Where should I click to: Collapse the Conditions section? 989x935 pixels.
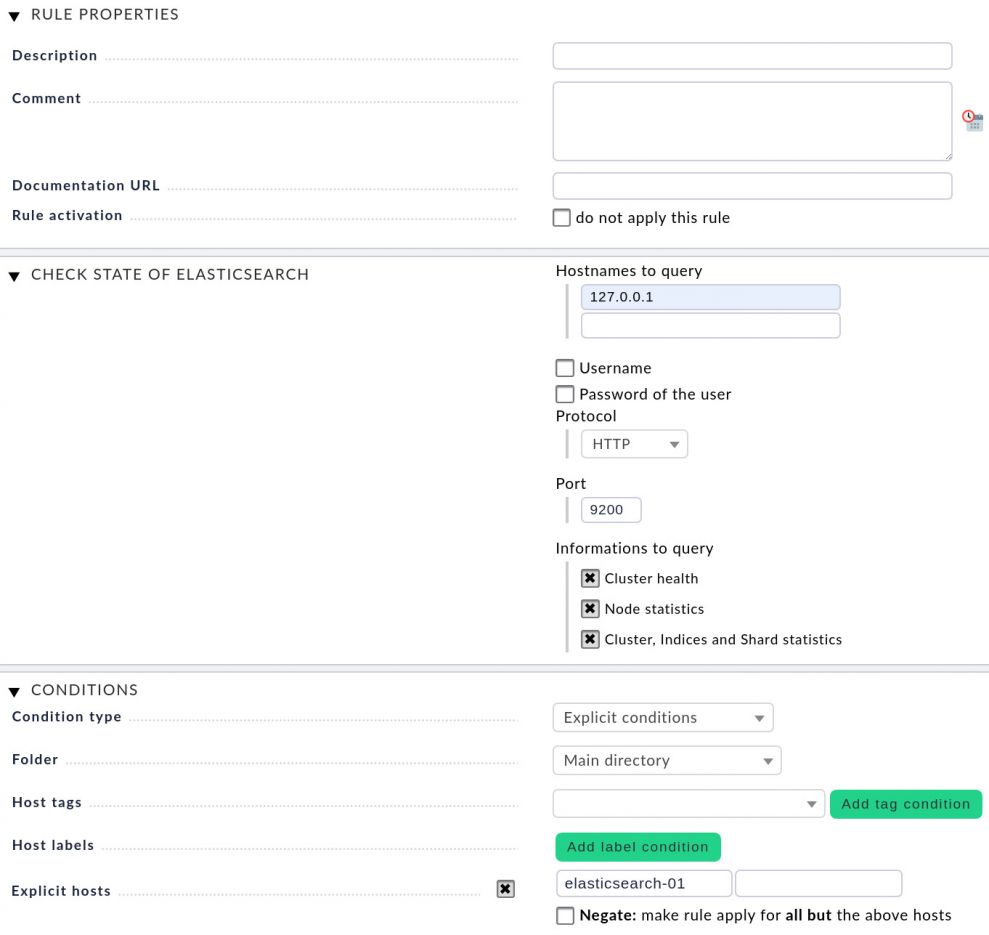(x=15, y=691)
